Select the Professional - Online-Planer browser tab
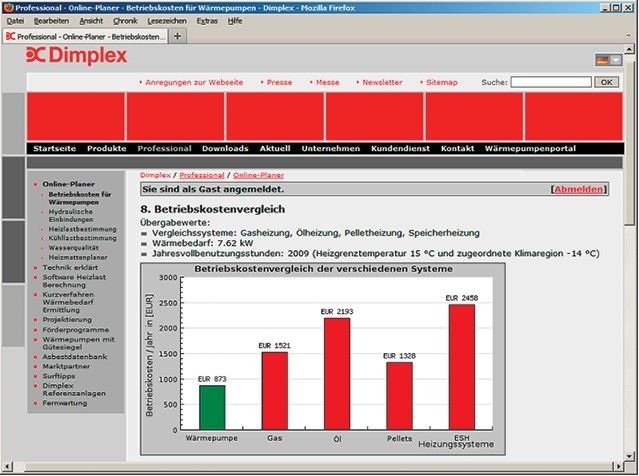Image resolution: width=639 pixels, height=476 pixels. pos(86,36)
